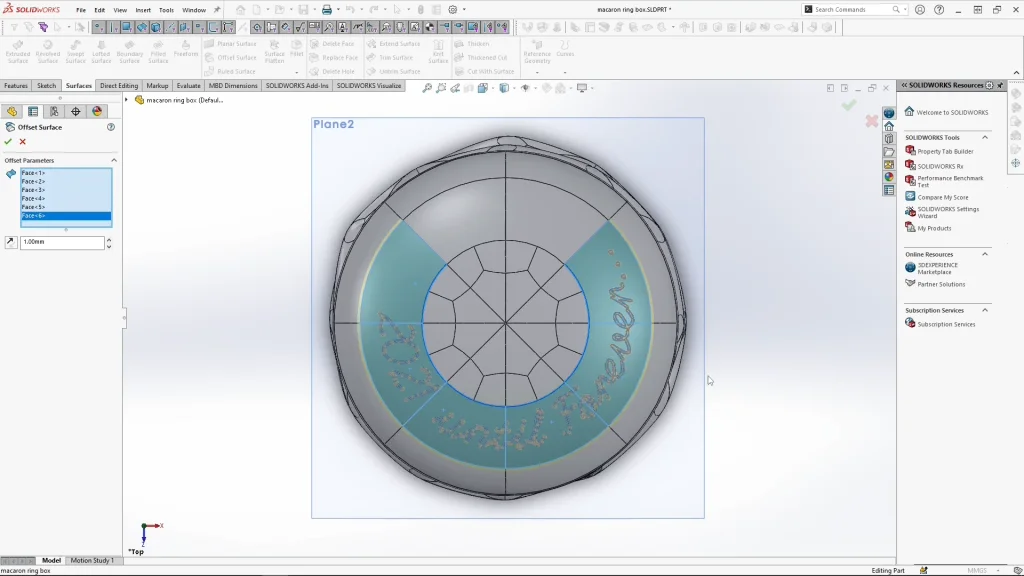This screenshot has width=1024, height=576.
Task: Click the 1.00mm offset distance field
Action: 61,243
